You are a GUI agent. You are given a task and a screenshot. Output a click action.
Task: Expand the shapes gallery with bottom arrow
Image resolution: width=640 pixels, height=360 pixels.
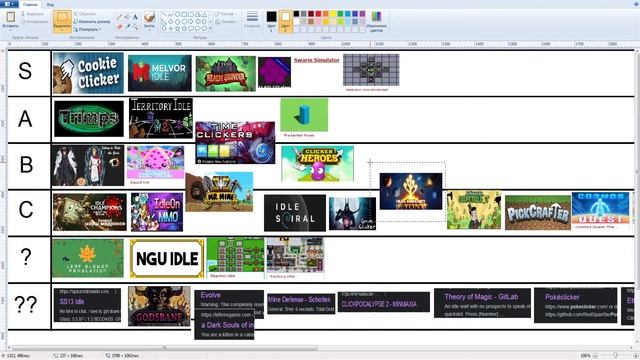(211, 29)
